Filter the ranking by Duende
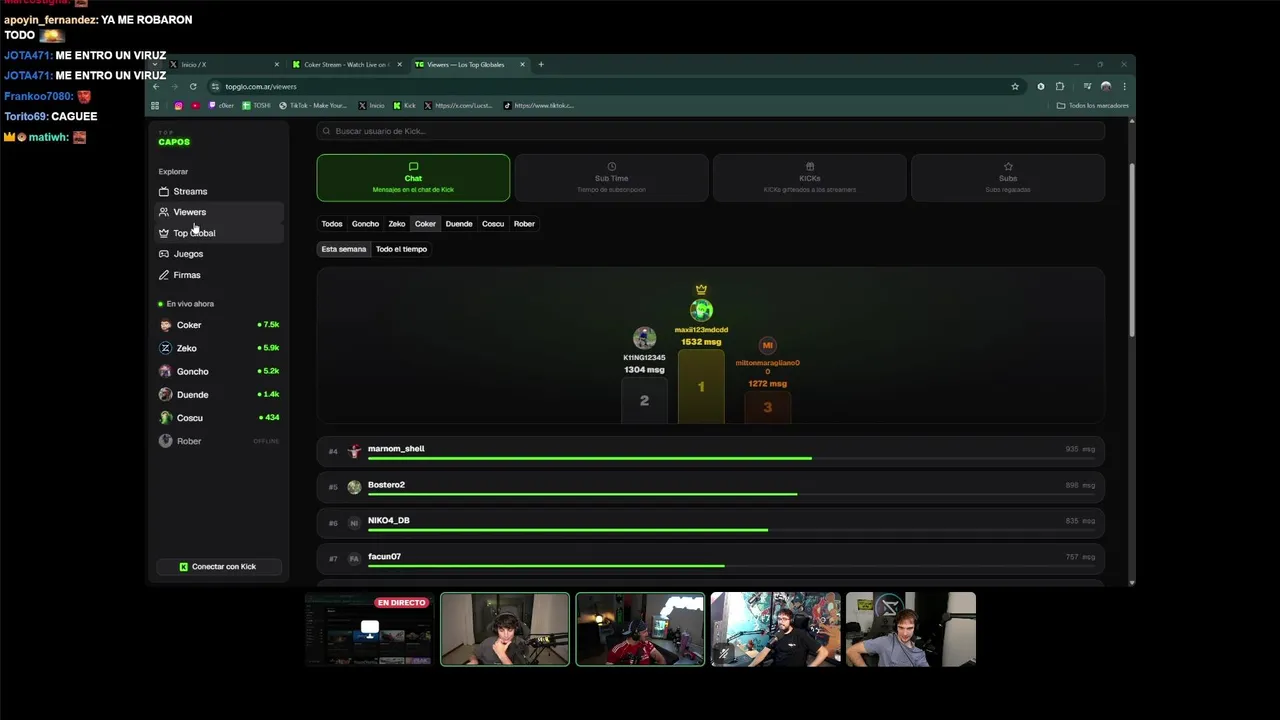This screenshot has height=720, width=1280. (x=459, y=224)
